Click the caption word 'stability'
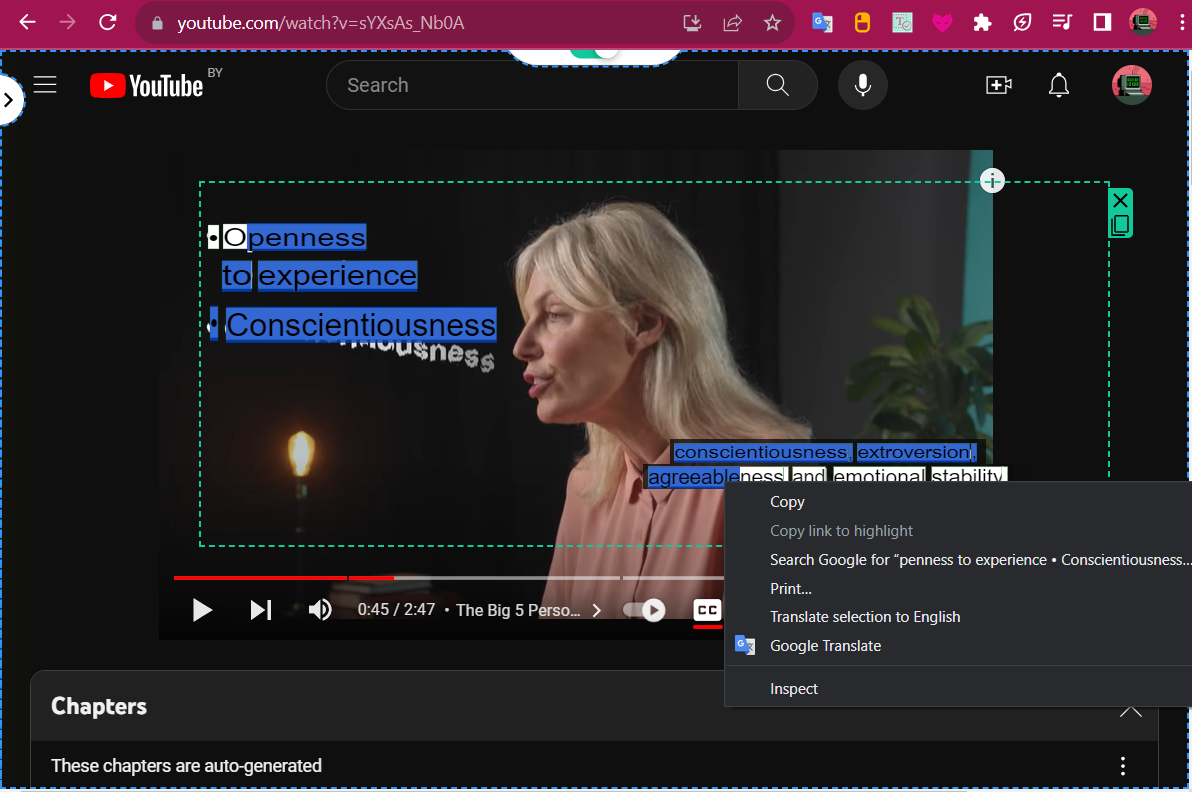Viewport: 1192px width, 792px height. pyautogui.click(x=968, y=477)
